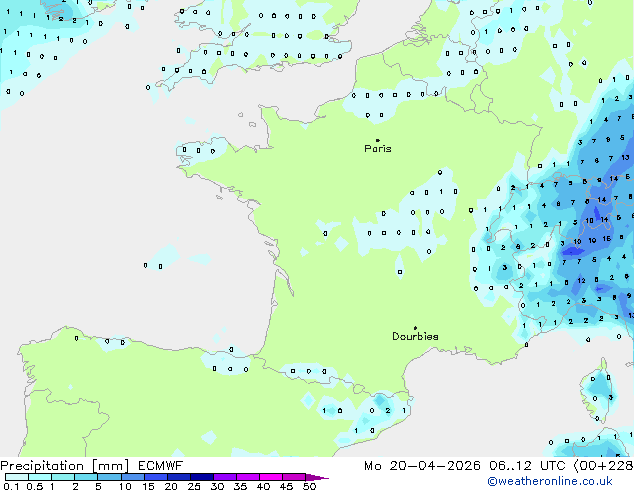Select the Dourbies city label
The image size is (634, 490).
[415, 336]
